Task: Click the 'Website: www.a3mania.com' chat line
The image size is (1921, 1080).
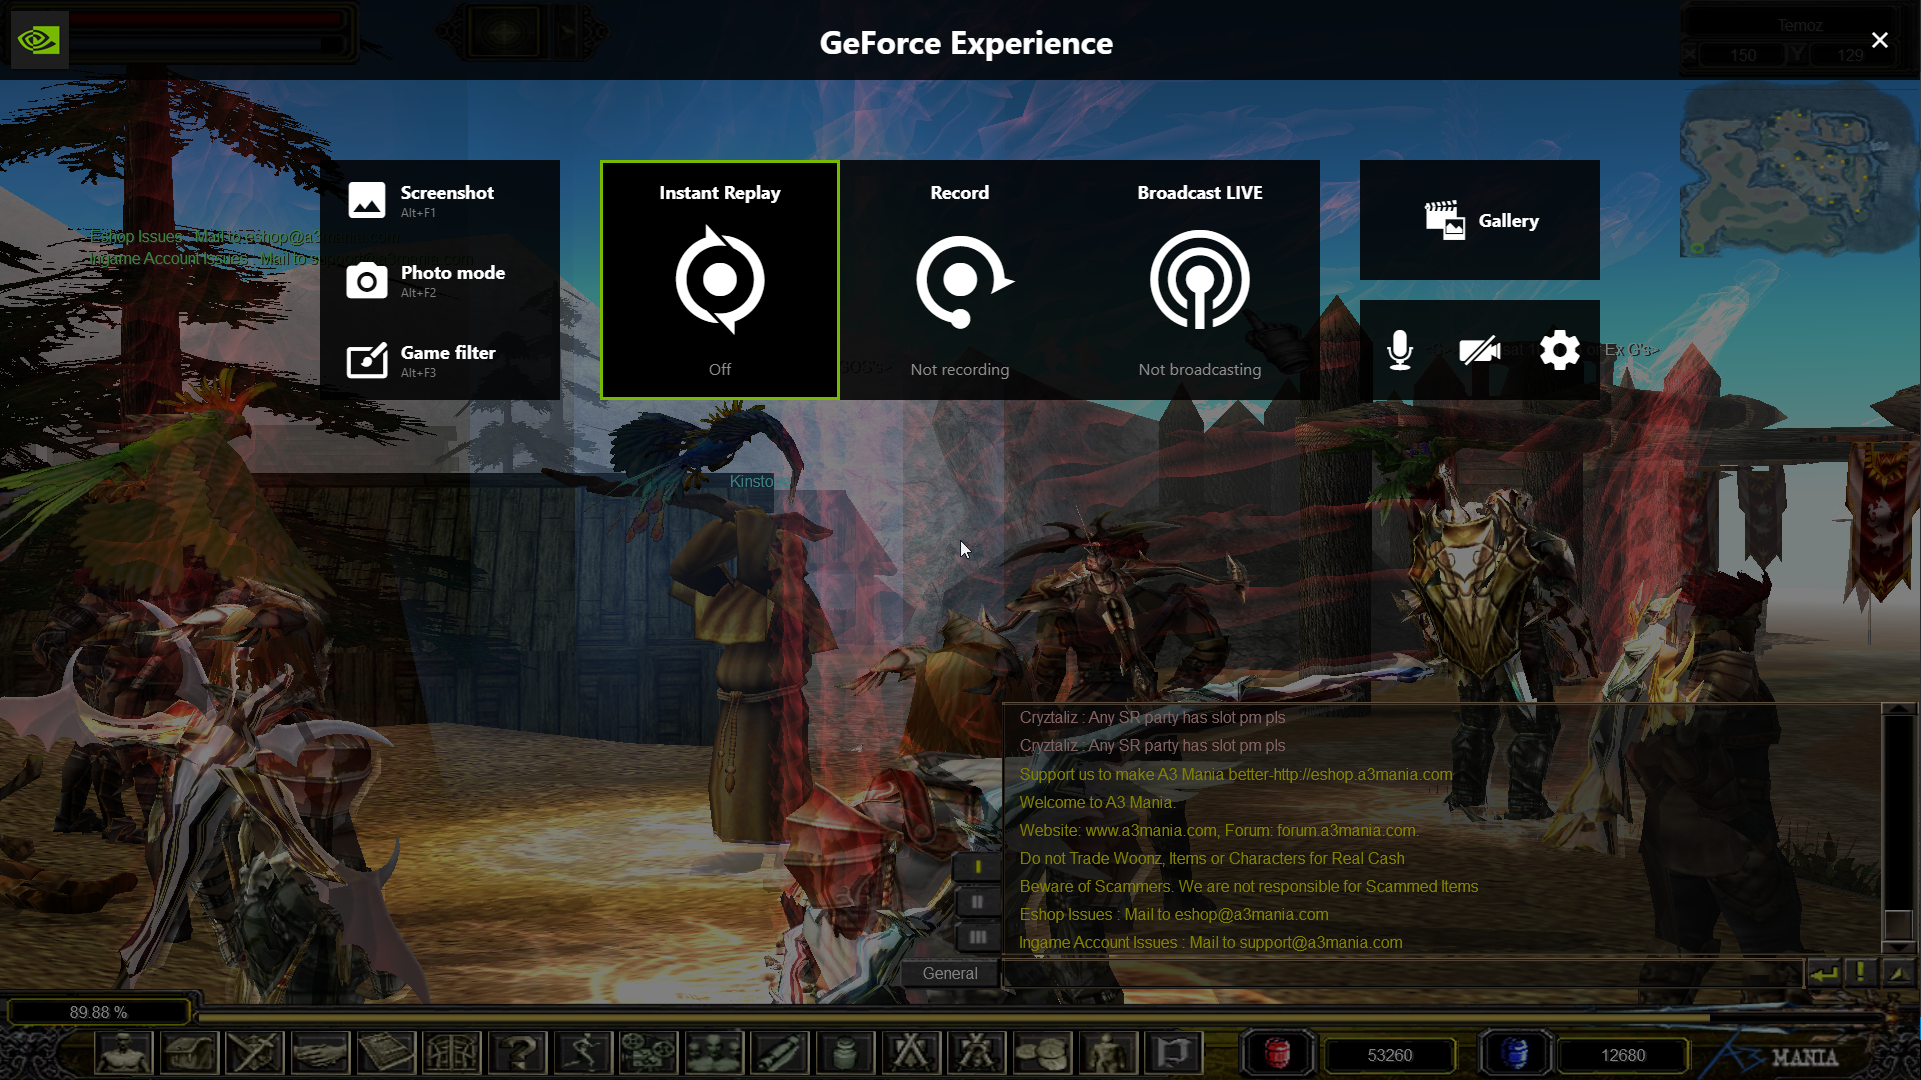Action: click(x=1218, y=830)
